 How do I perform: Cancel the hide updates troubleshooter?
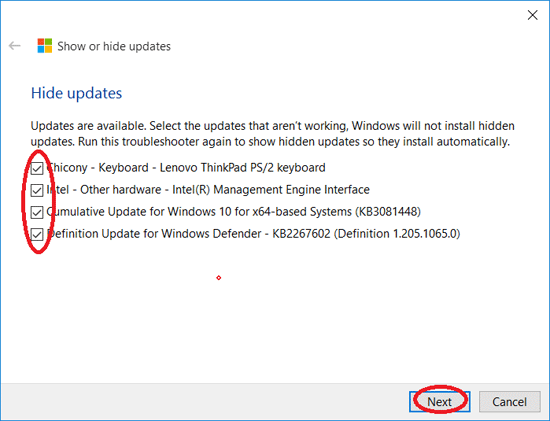[x=509, y=402]
